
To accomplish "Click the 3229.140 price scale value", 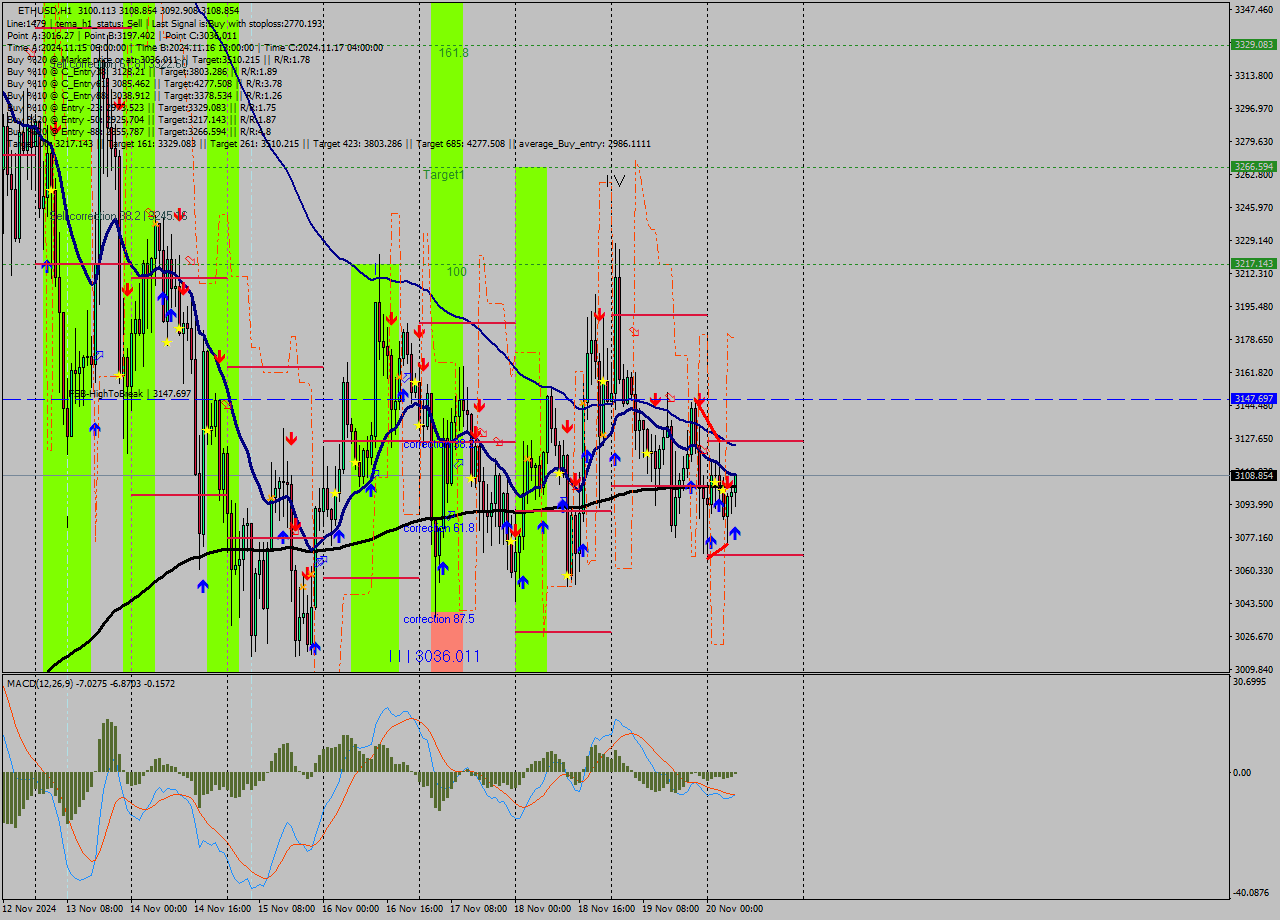I will (1254, 240).
